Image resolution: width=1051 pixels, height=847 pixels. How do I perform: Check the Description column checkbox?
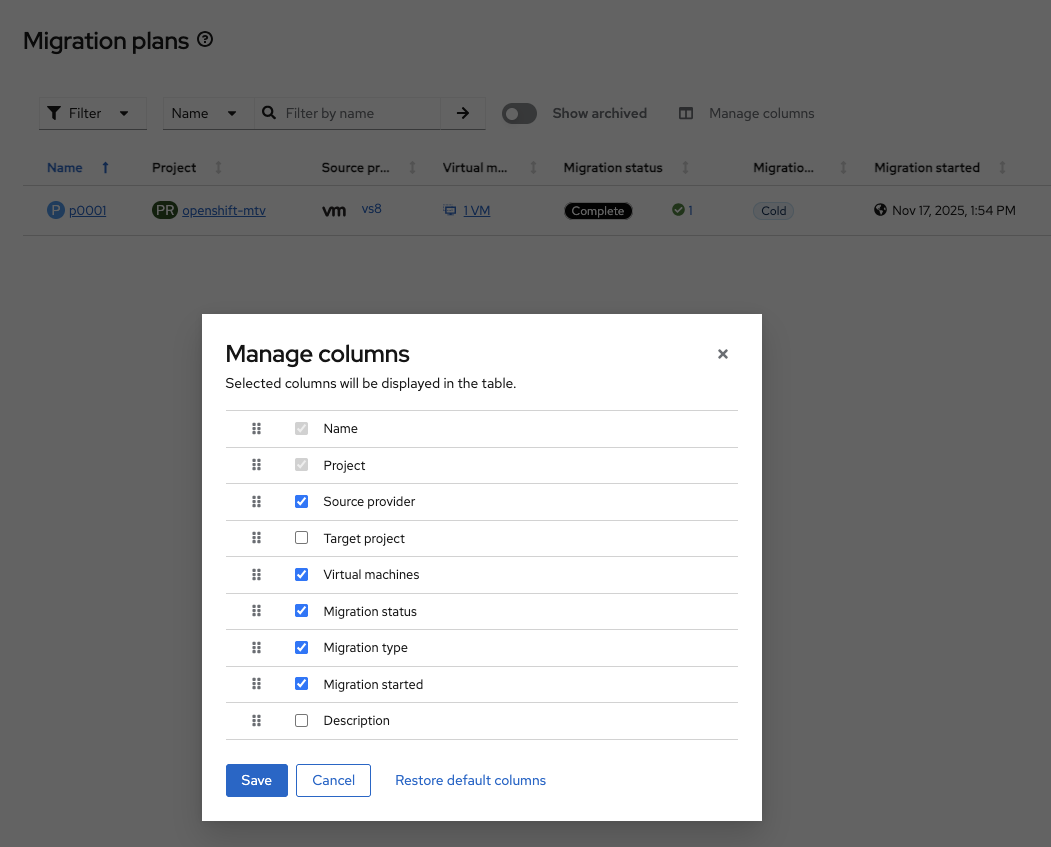pyautogui.click(x=302, y=720)
